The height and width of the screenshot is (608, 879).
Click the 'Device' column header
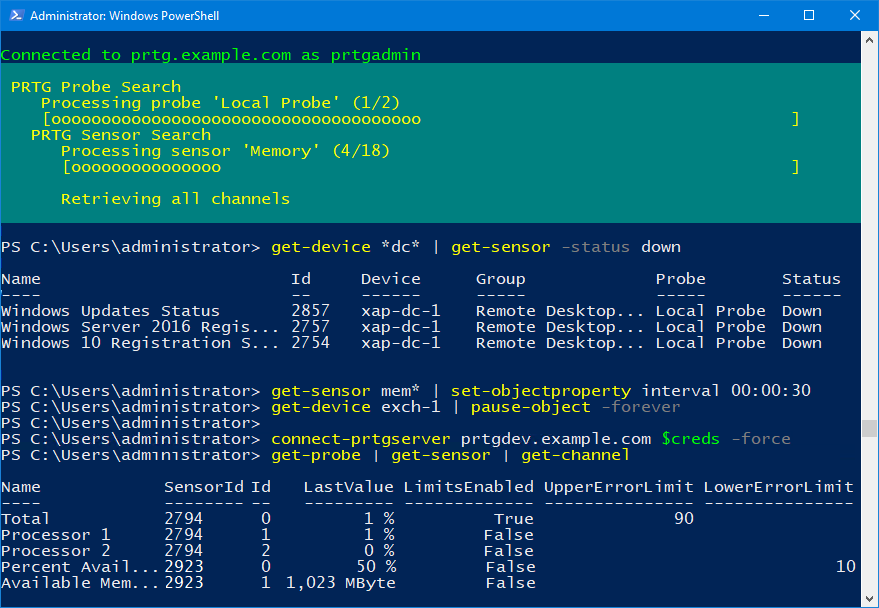click(391, 279)
